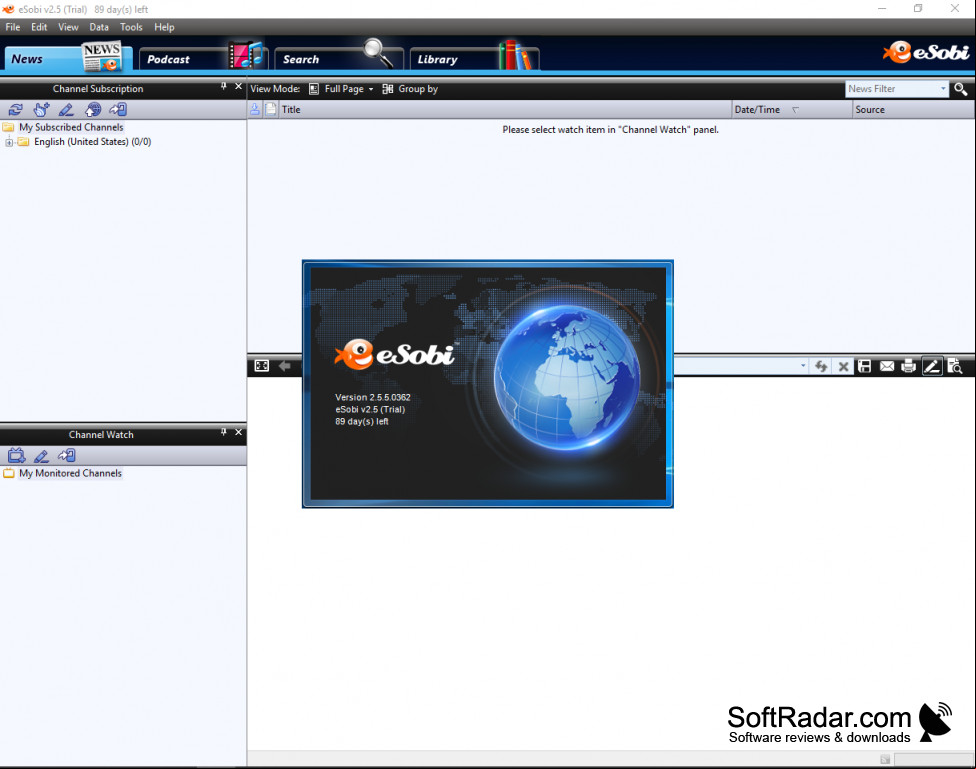Image resolution: width=976 pixels, height=769 pixels.
Task: Click the eSobi splash screen globe image
Action: click(566, 377)
